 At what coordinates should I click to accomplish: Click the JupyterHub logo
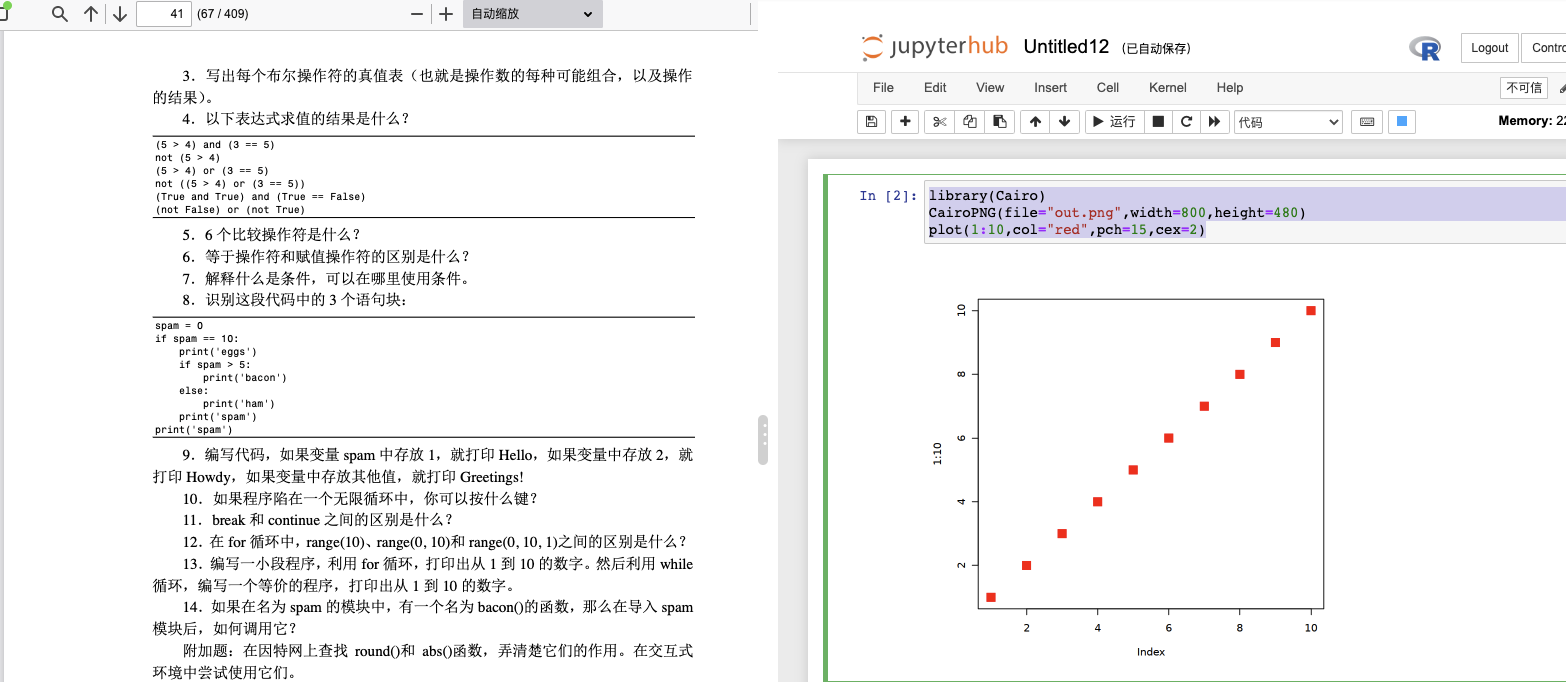coord(934,47)
